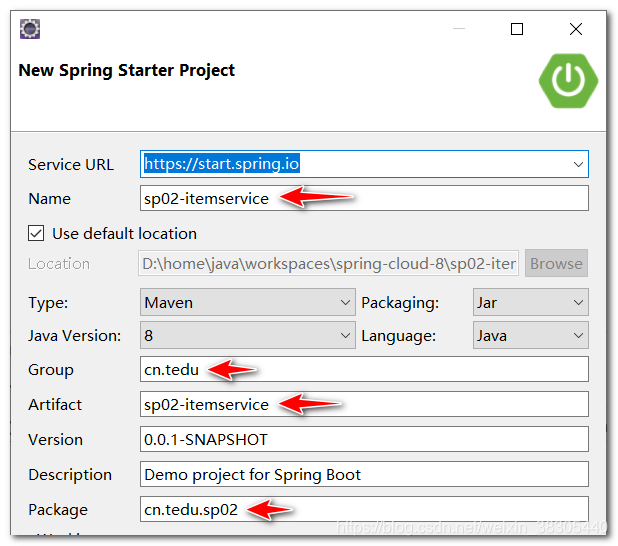Edit the Description field Demo project
The height and width of the screenshot is (546, 618).
pyautogui.click(x=364, y=474)
